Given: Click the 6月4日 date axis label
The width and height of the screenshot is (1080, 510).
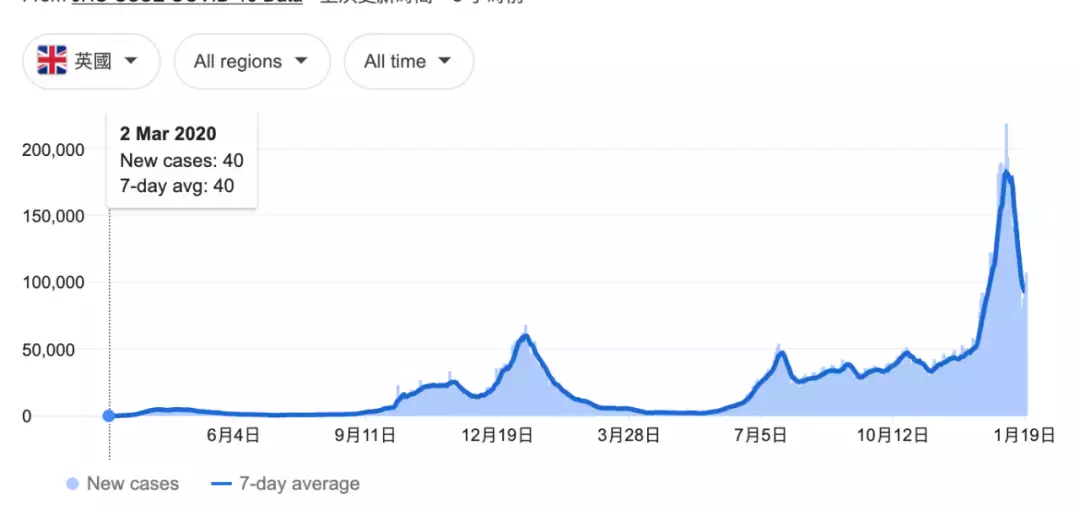Looking at the screenshot, I should point(234,435).
